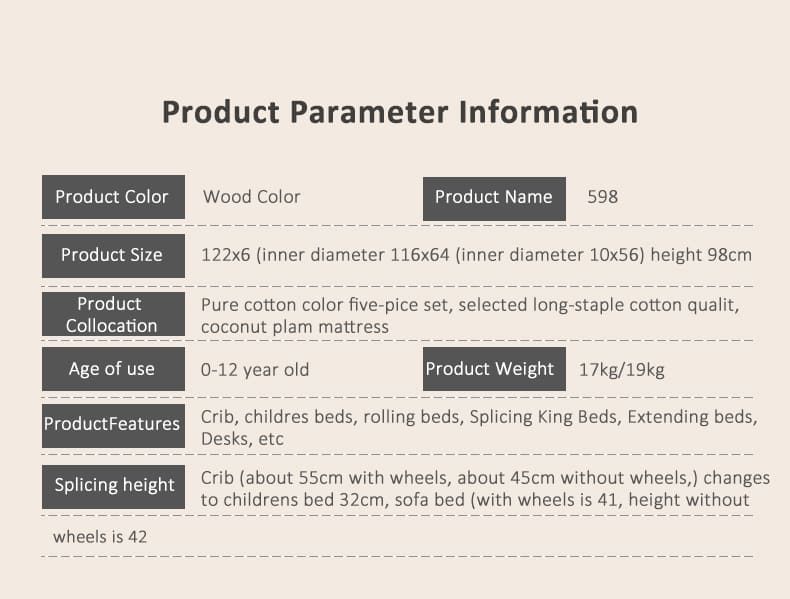This screenshot has height=599, width=790.
Task: Select the wheels is 42 text
Action: tap(100, 537)
